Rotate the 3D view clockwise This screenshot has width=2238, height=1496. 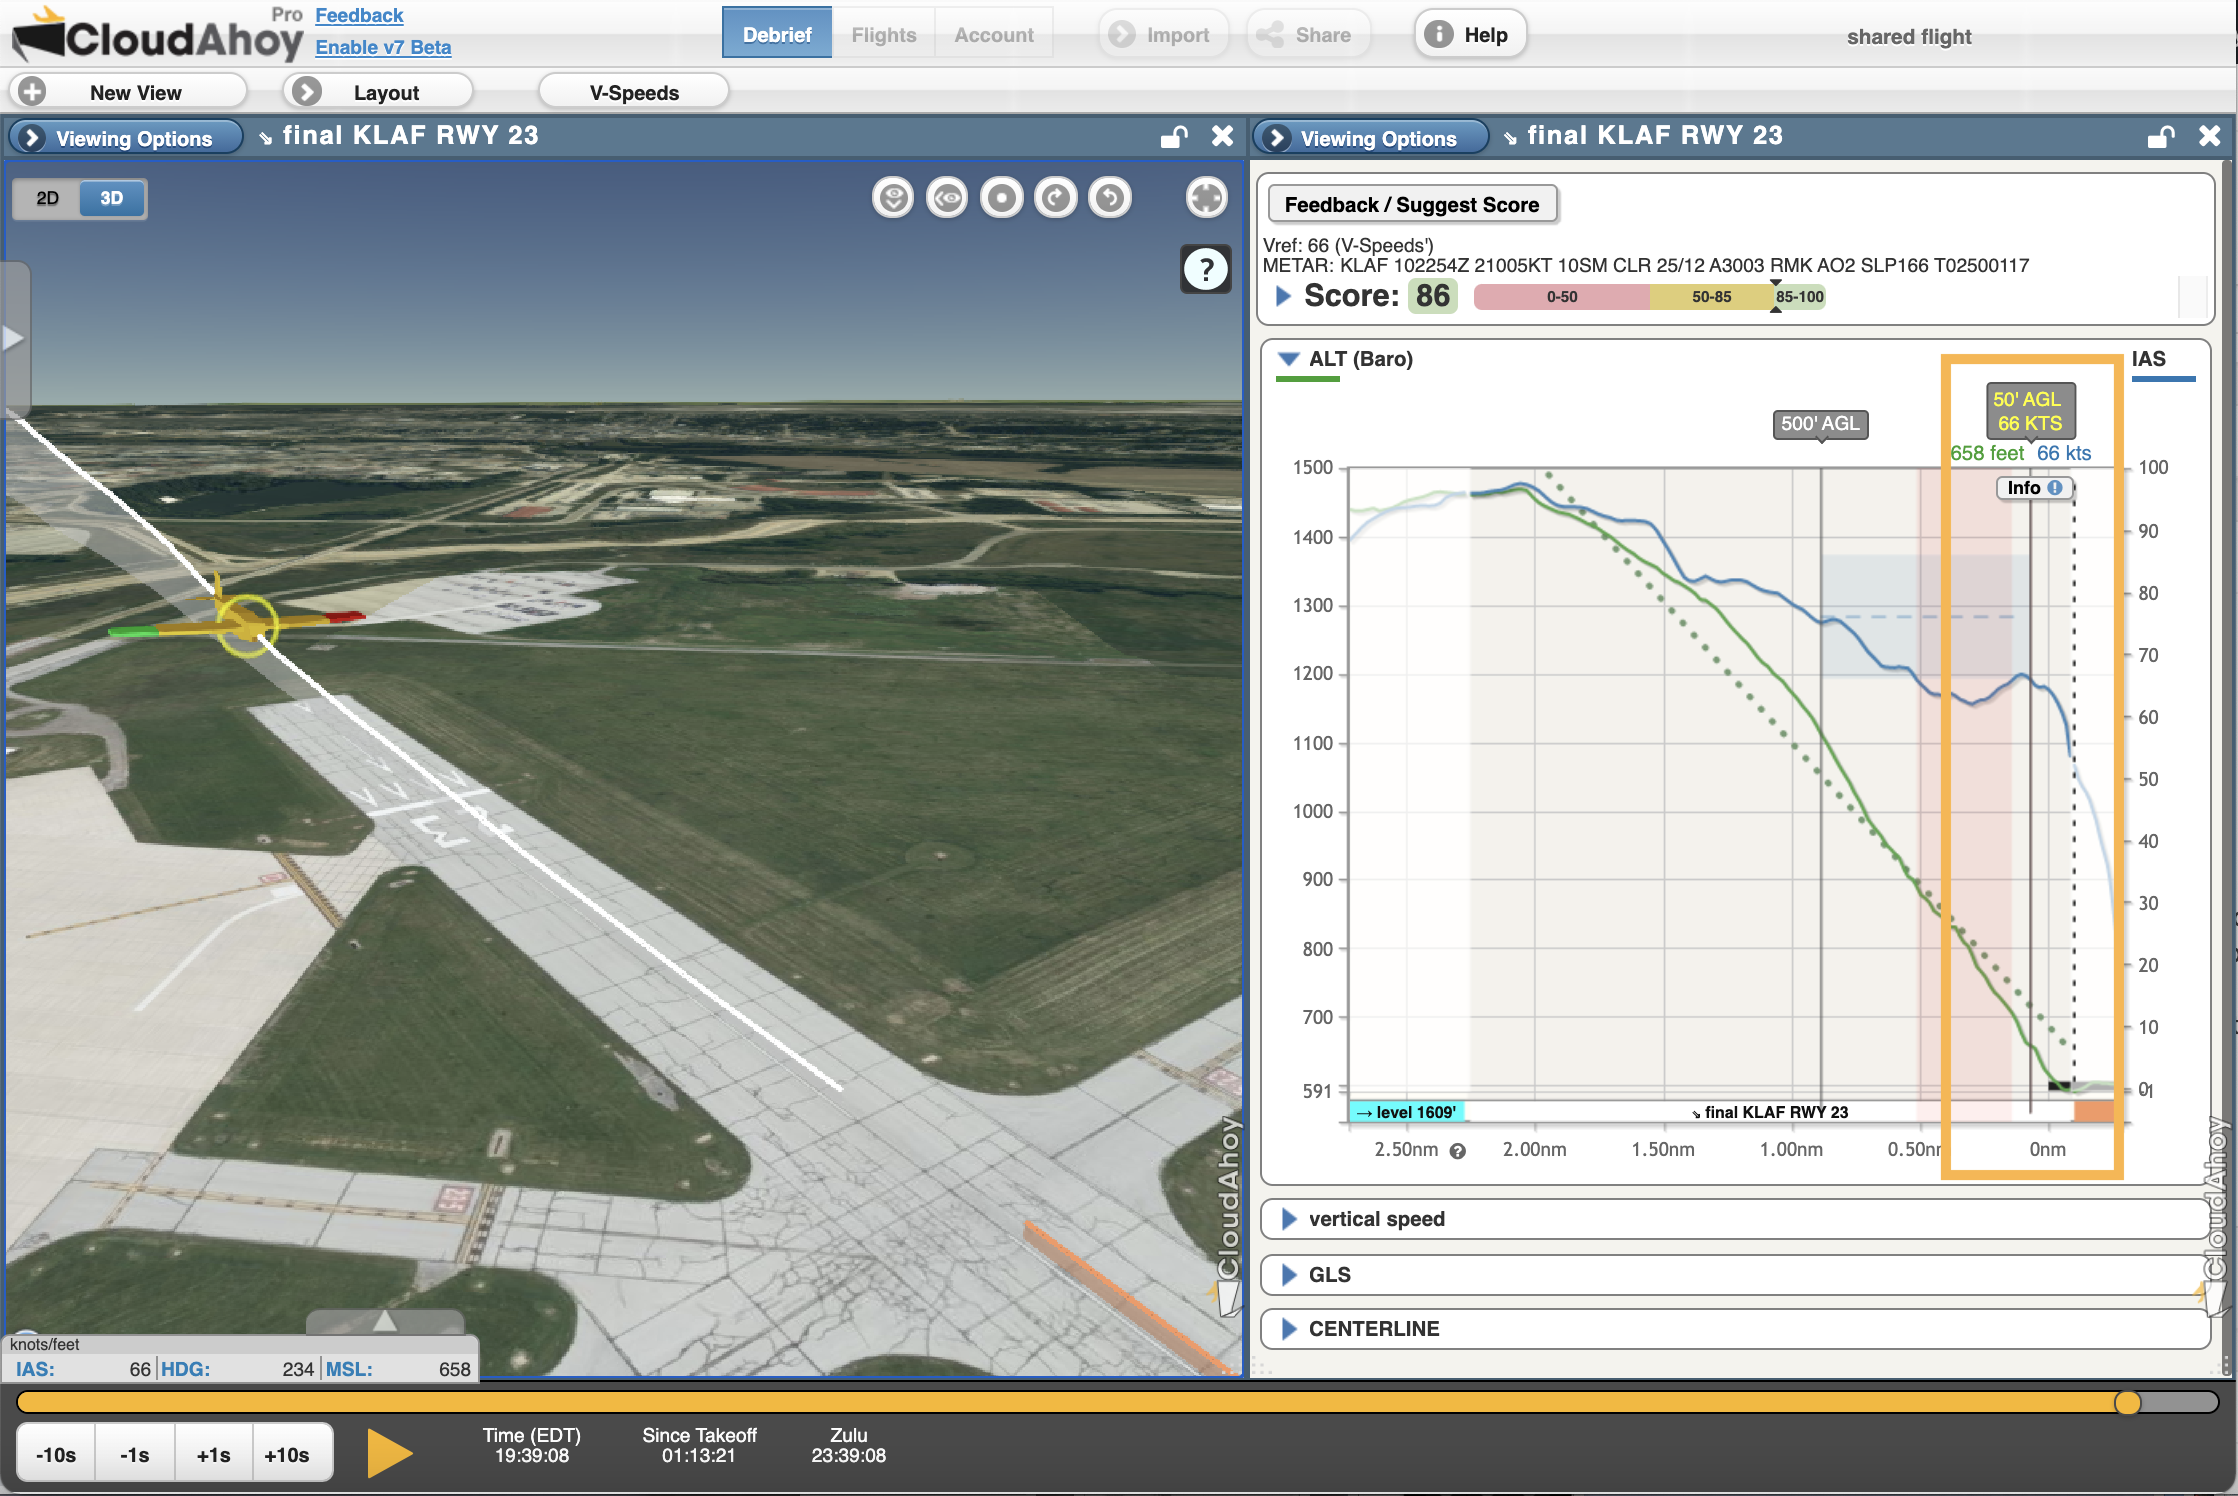click(x=1056, y=198)
